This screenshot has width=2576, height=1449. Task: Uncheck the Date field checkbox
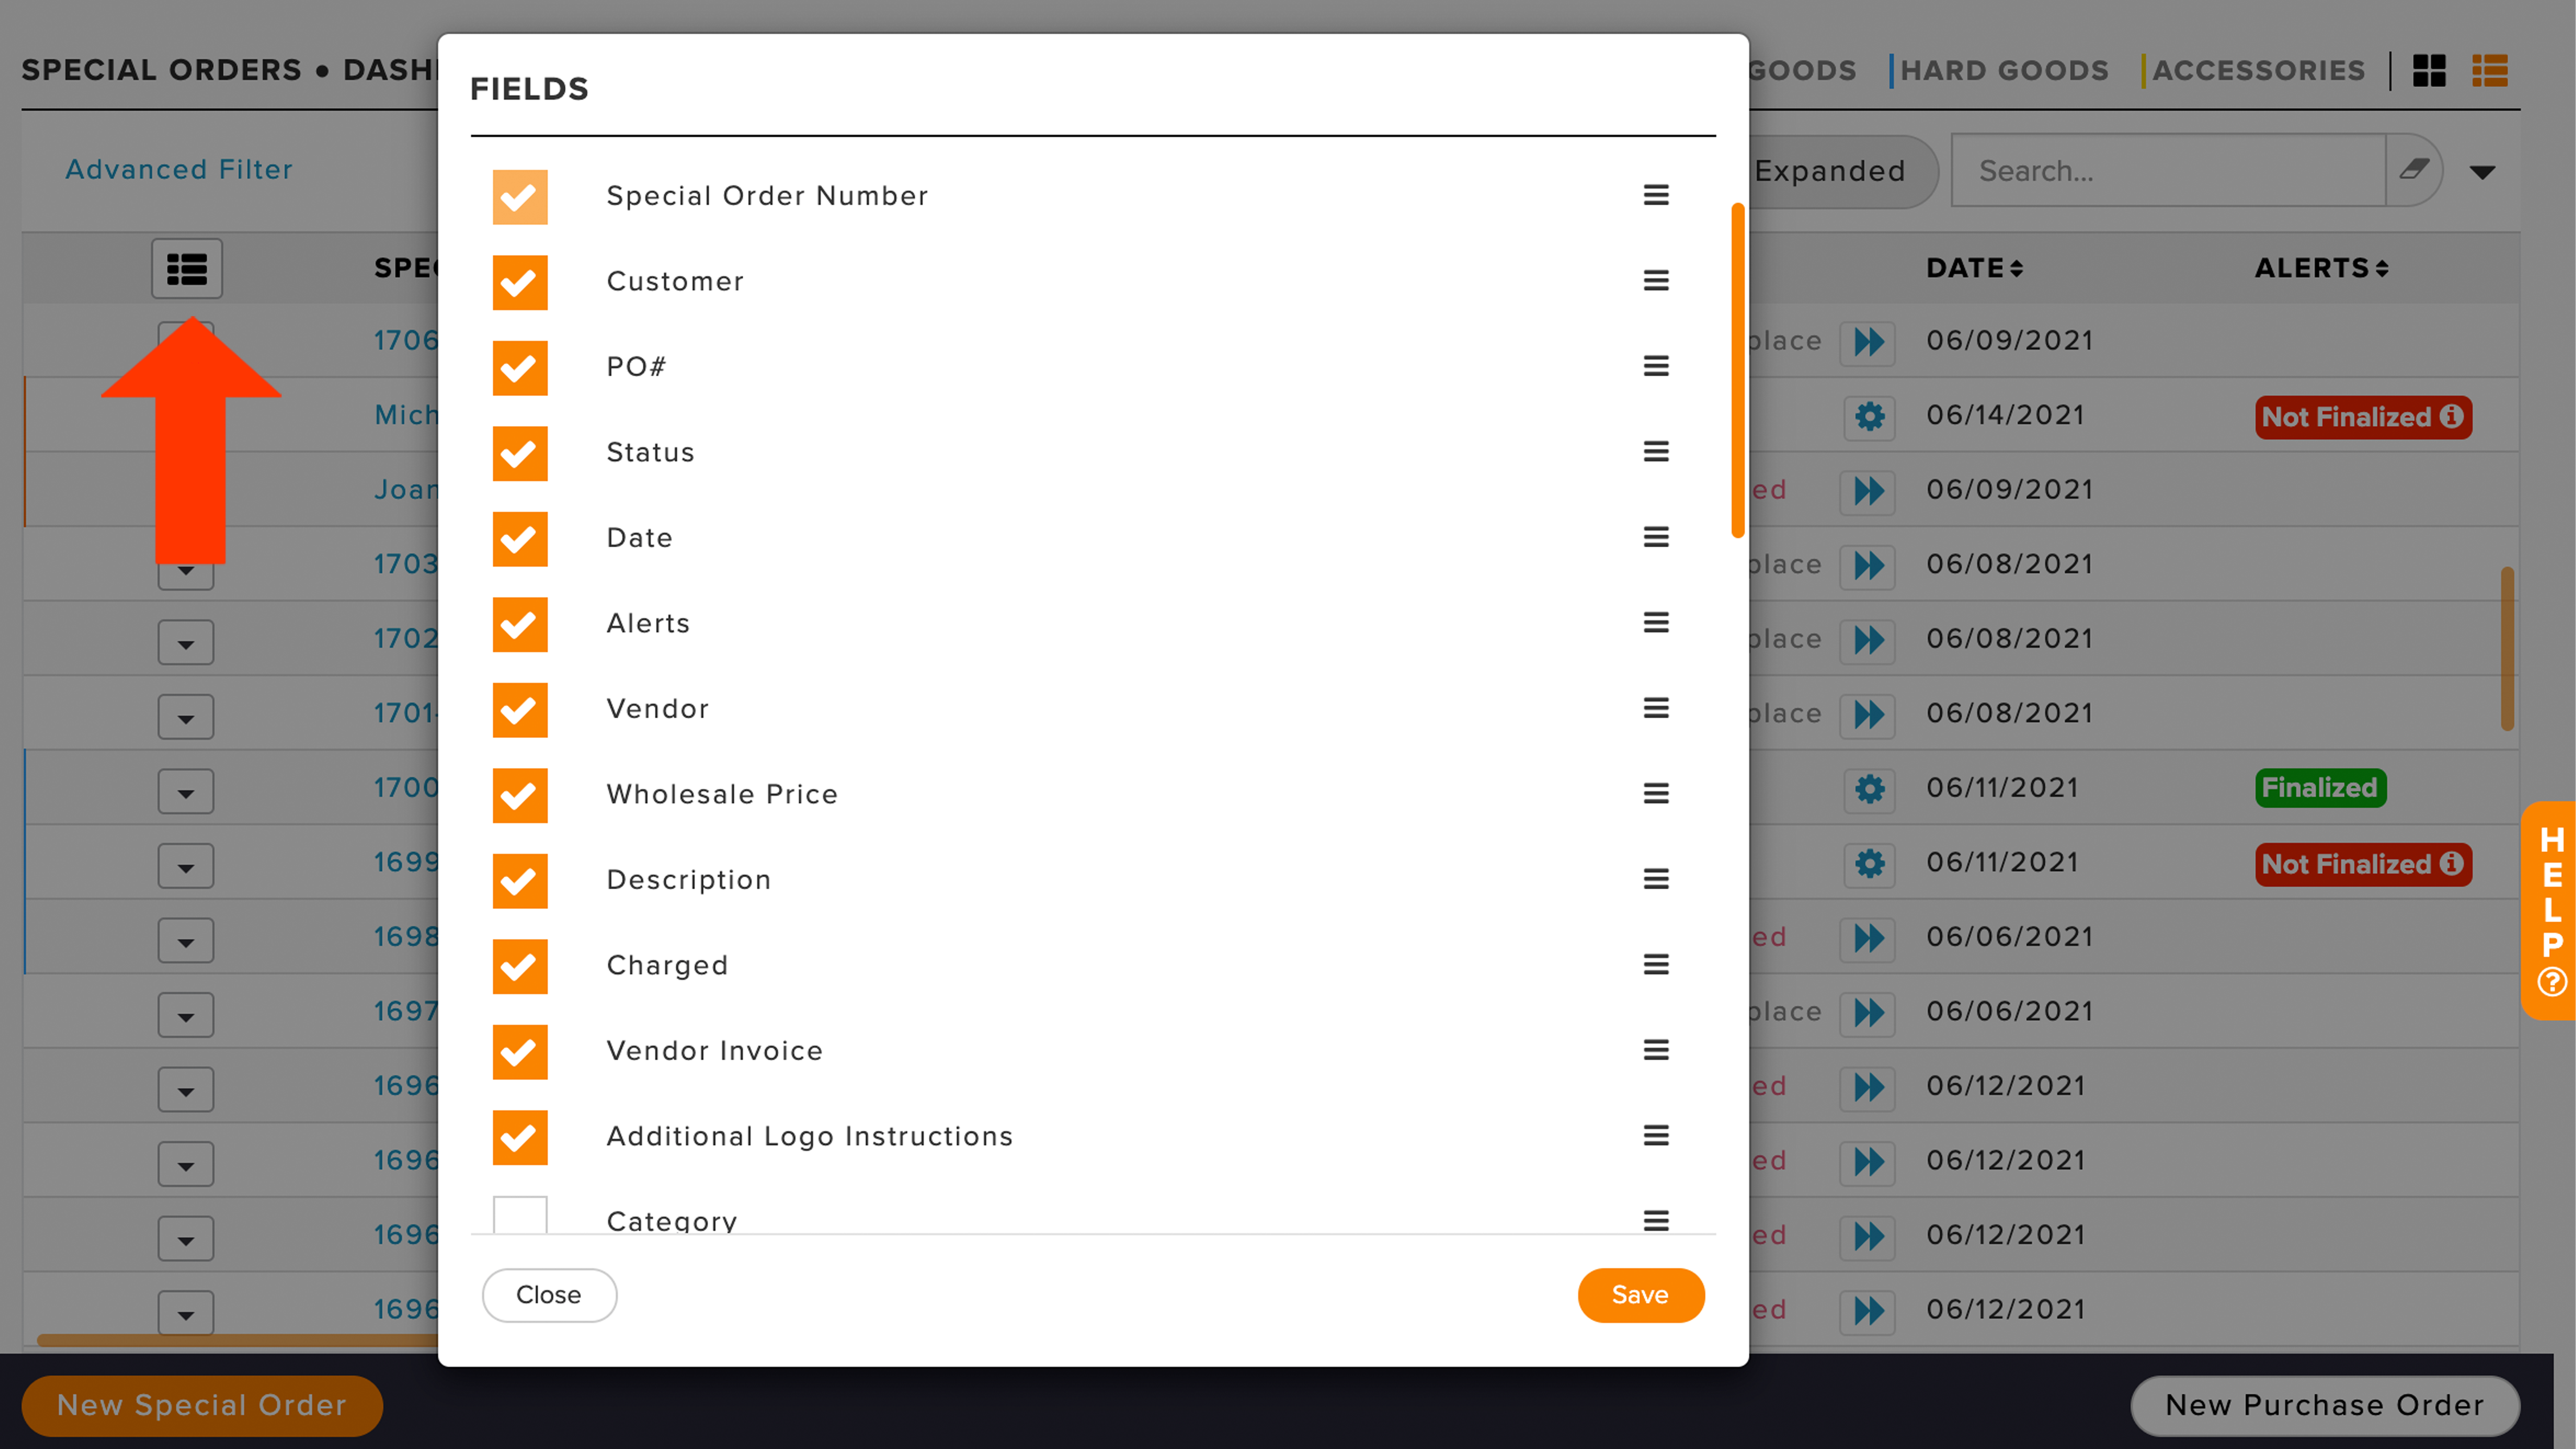[520, 538]
